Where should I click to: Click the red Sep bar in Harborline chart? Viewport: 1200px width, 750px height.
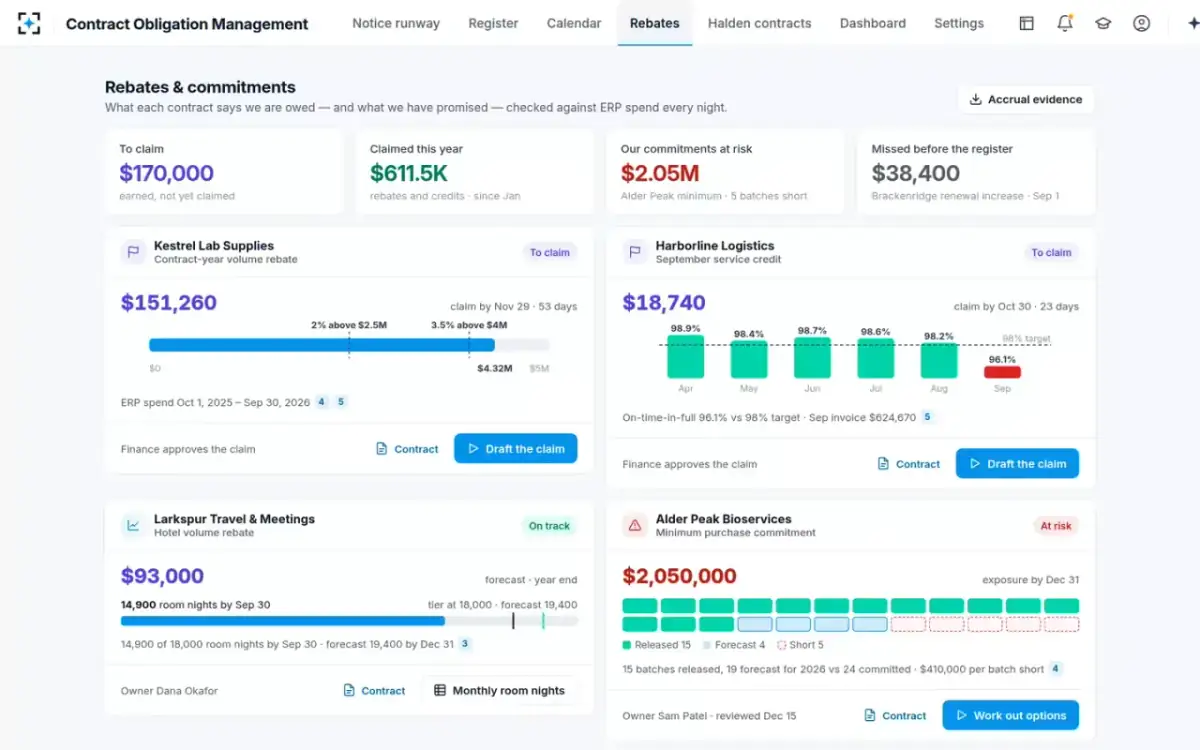[1002, 372]
